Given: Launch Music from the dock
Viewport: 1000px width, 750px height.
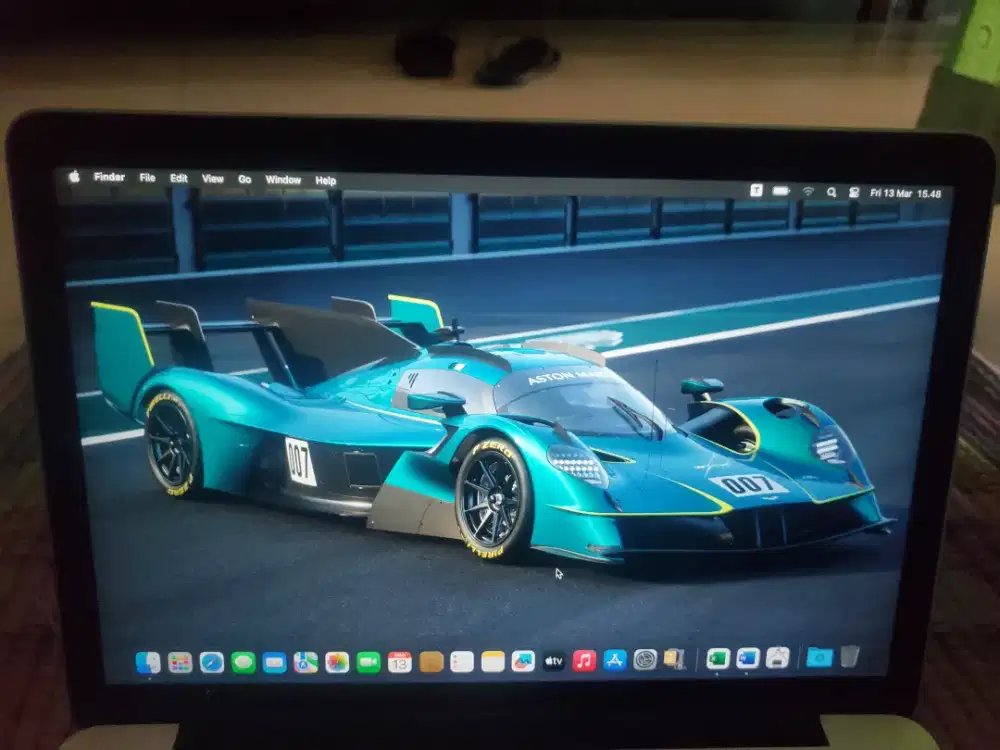Looking at the screenshot, I should [x=584, y=661].
